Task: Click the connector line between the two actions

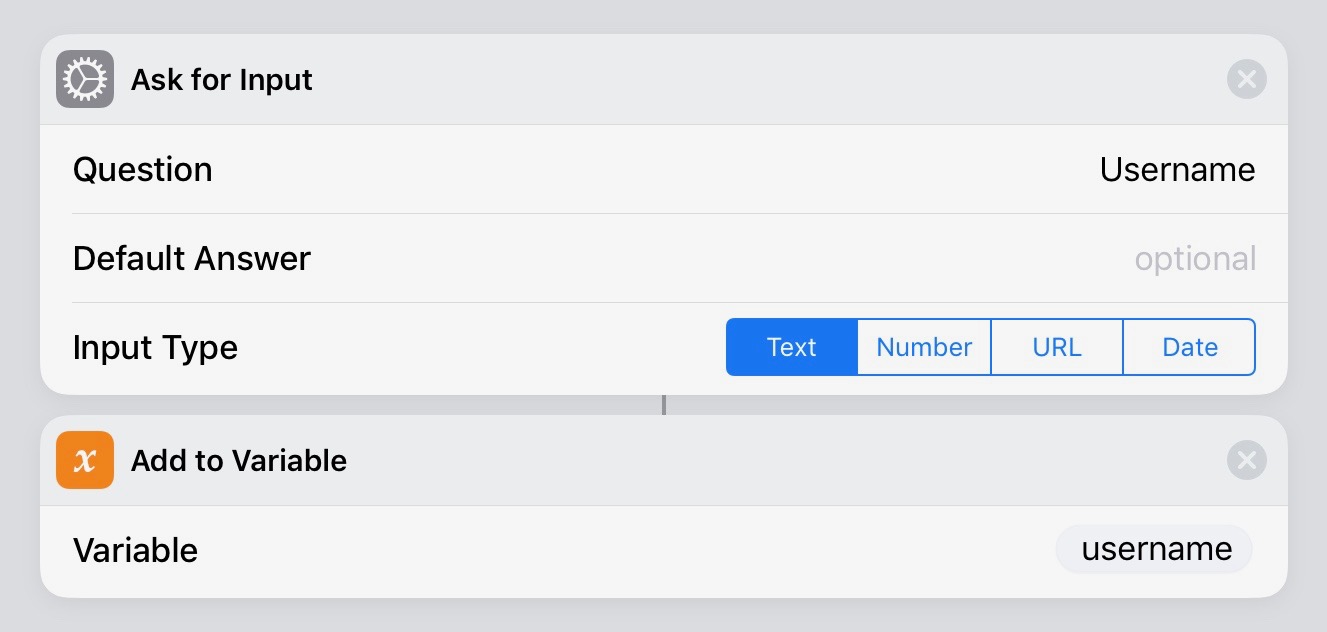Action: coord(663,405)
